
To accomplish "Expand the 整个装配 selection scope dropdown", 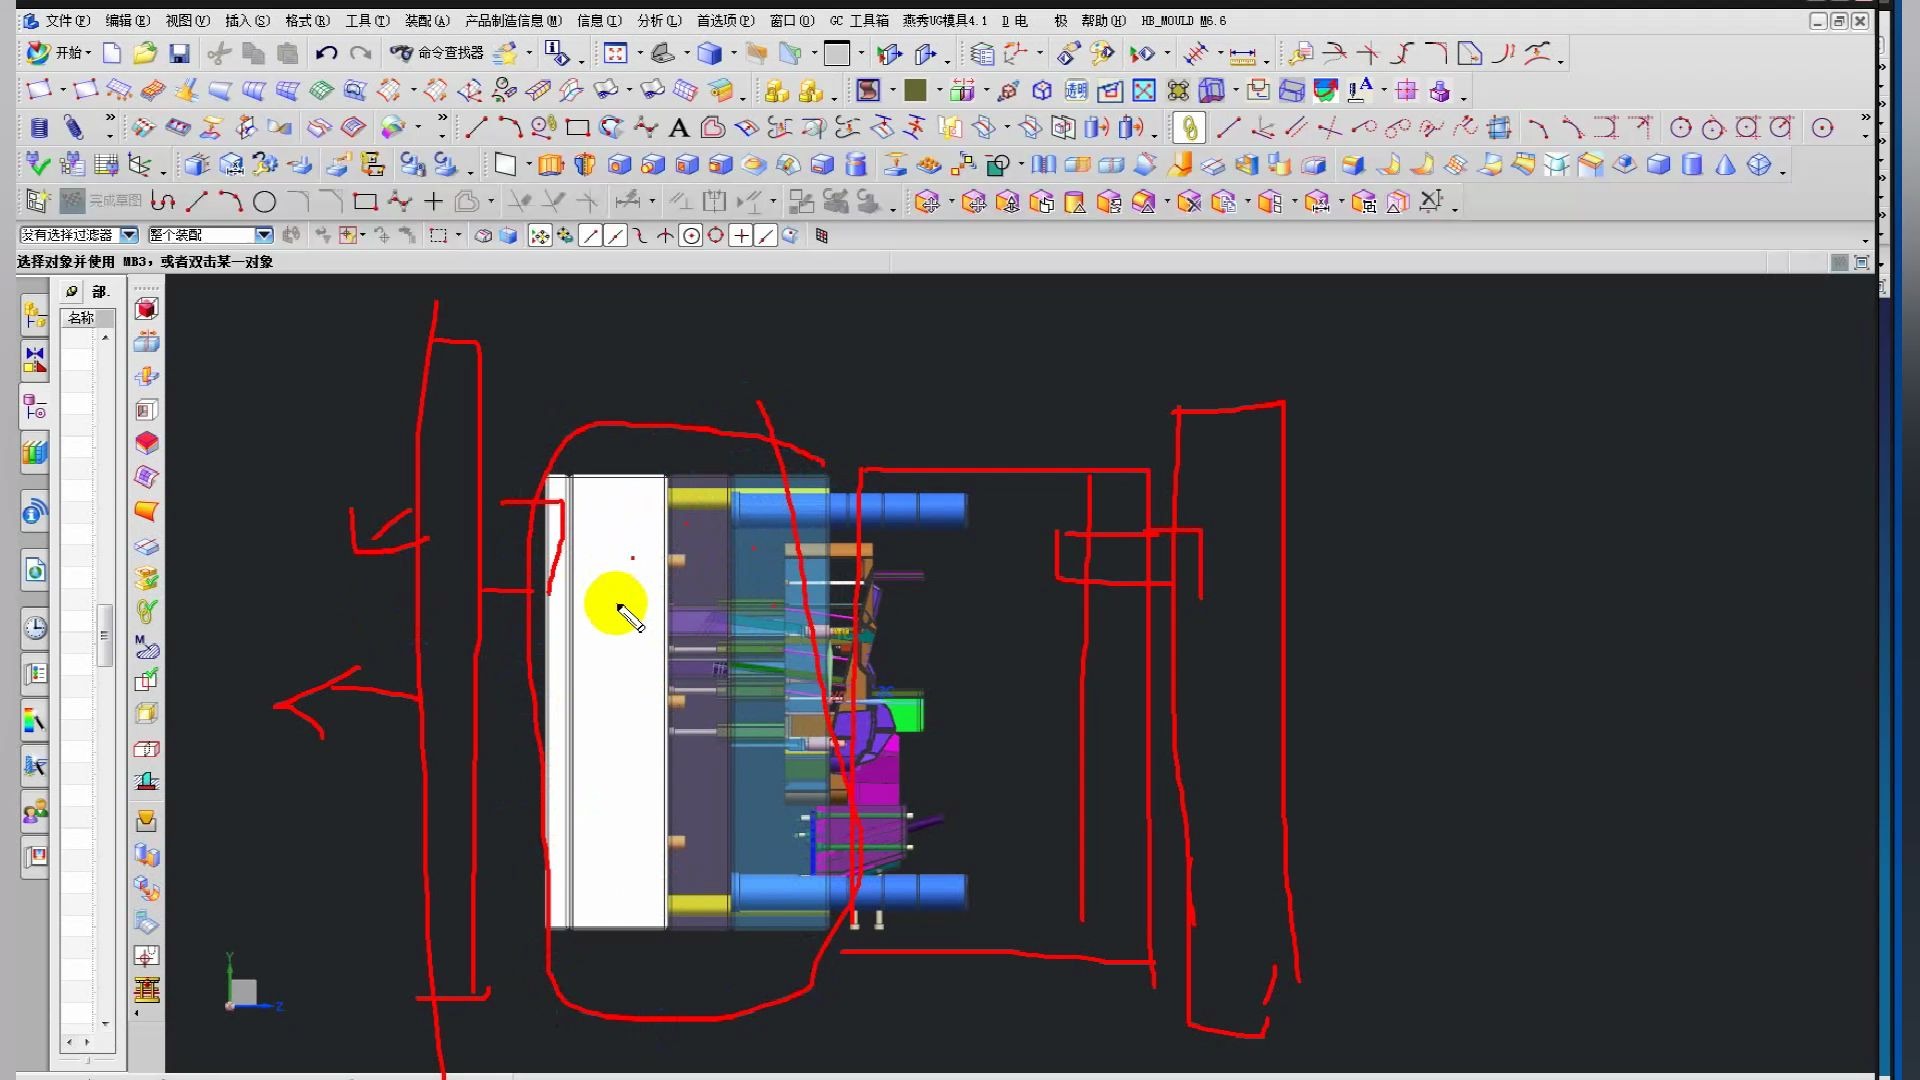I will [264, 235].
